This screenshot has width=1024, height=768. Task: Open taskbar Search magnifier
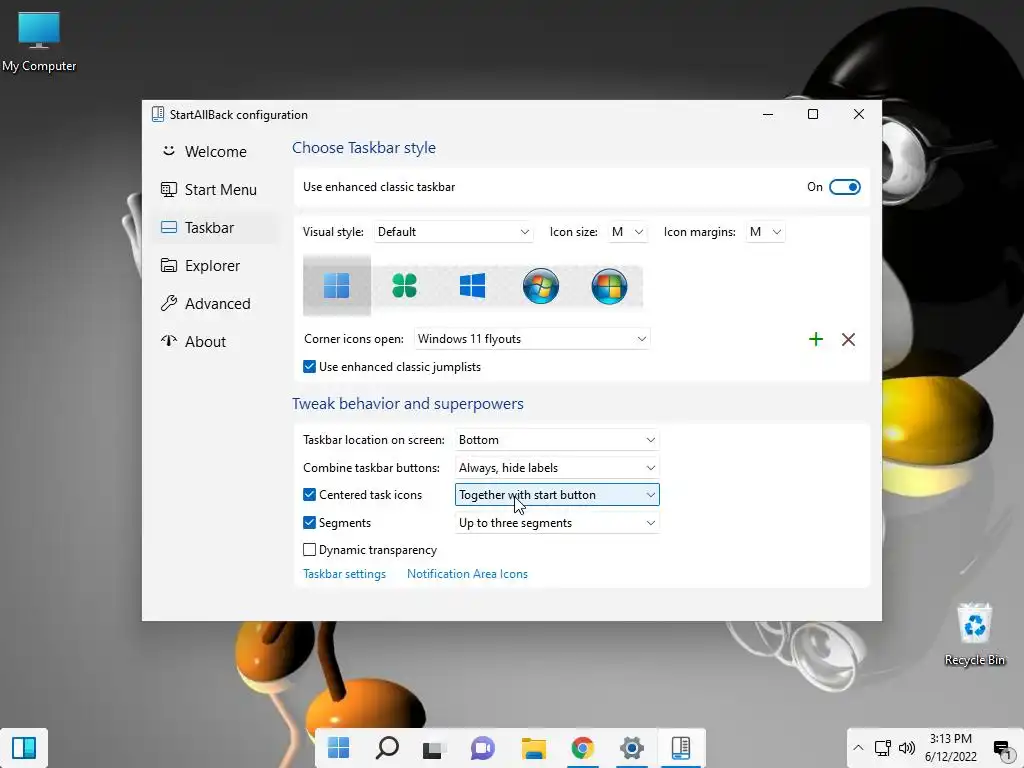coord(387,748)
